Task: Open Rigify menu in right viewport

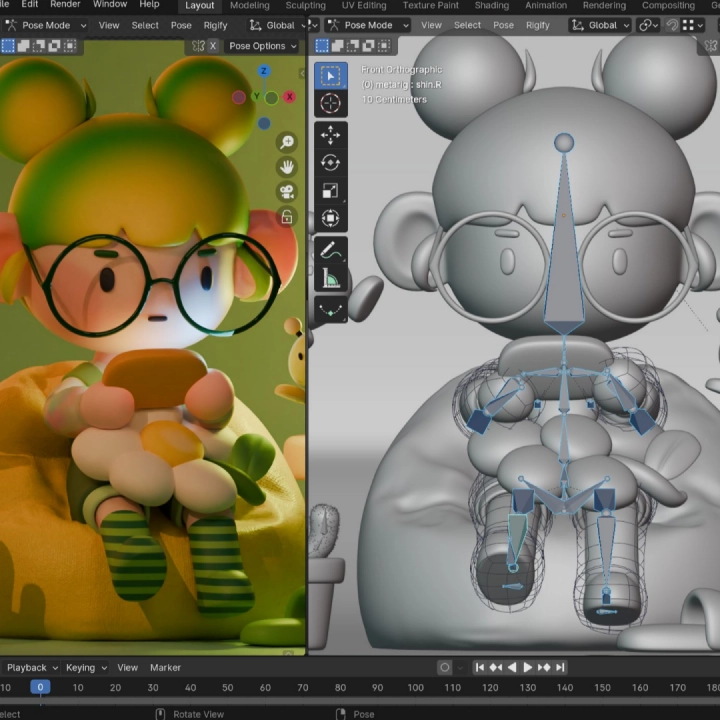Action: click(x=538, y=25)
